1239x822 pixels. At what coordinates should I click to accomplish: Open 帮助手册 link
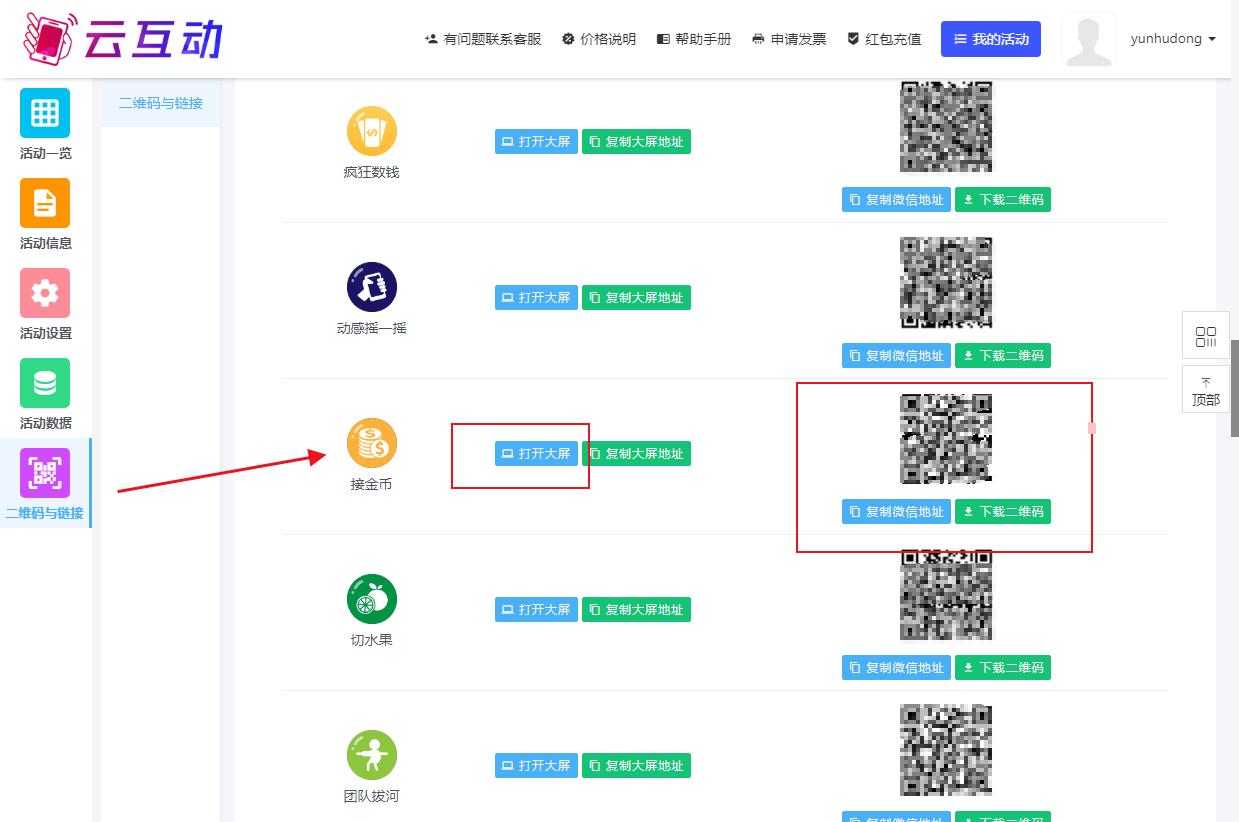[x=694, y=39]
